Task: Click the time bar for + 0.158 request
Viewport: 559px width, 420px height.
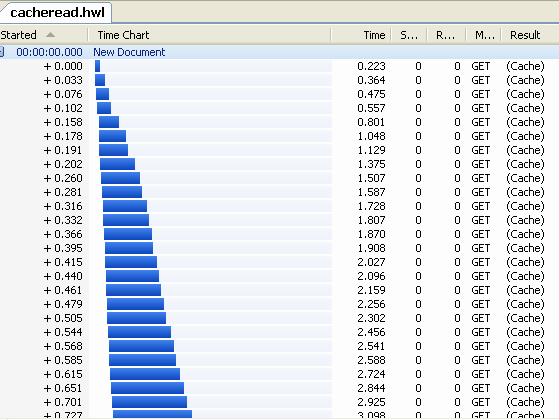Action: [x=109, y=122]
